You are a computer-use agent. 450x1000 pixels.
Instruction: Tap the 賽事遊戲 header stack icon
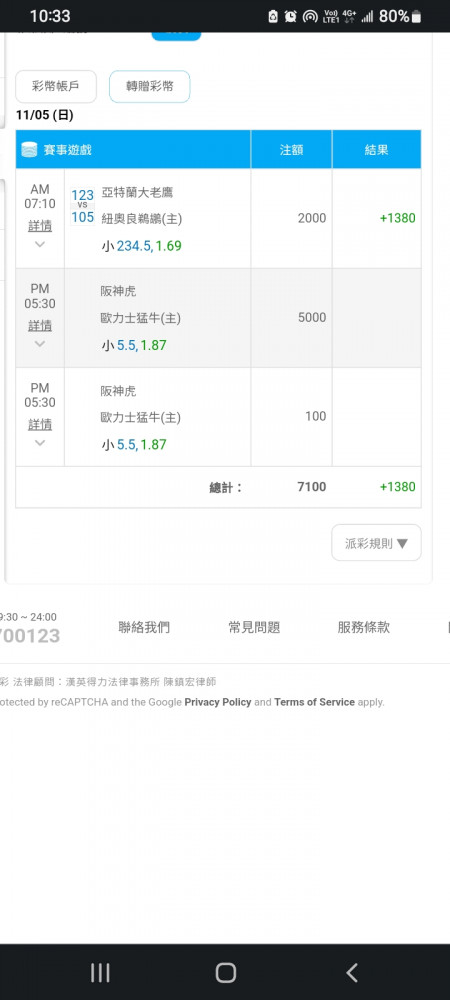[x=29, y=150]
